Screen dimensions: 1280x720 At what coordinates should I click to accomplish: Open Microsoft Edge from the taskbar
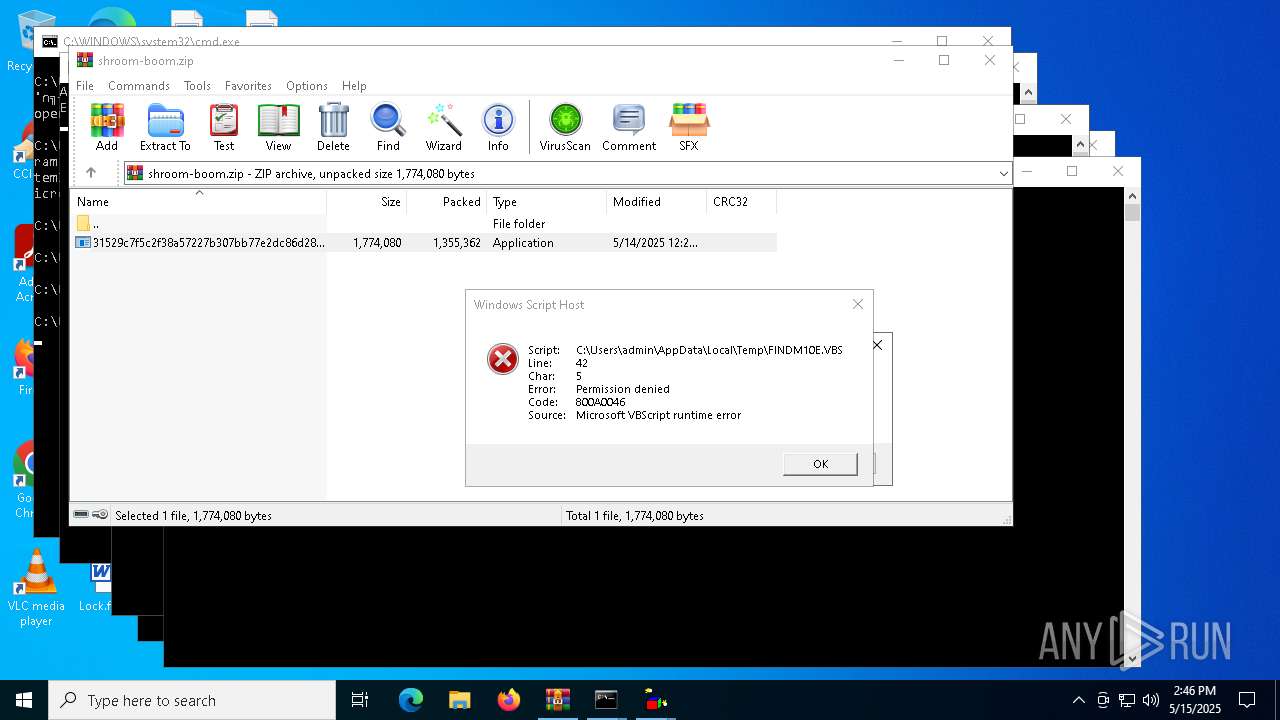click(x=411, y=700)
